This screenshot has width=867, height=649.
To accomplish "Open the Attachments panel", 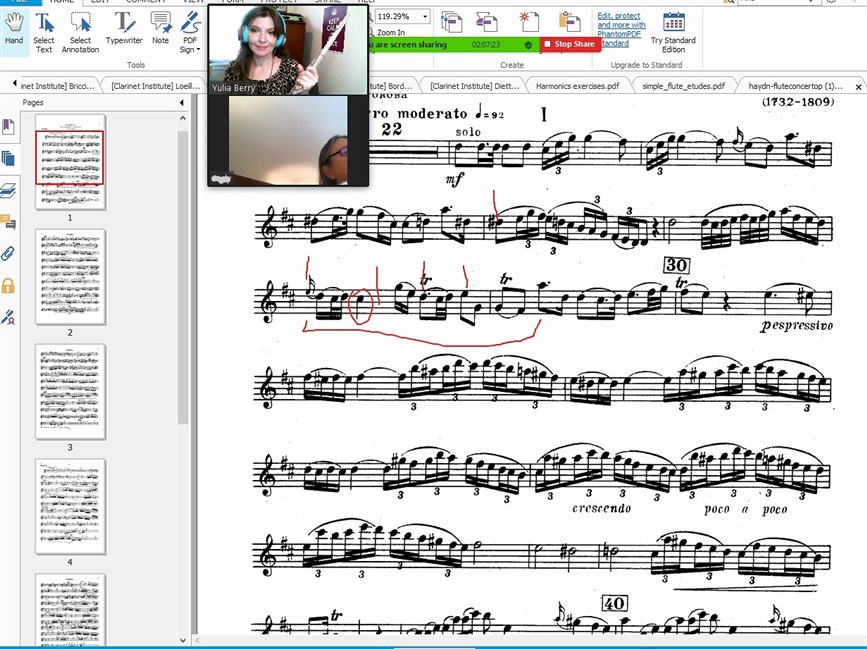I will [x=8, y=254].
